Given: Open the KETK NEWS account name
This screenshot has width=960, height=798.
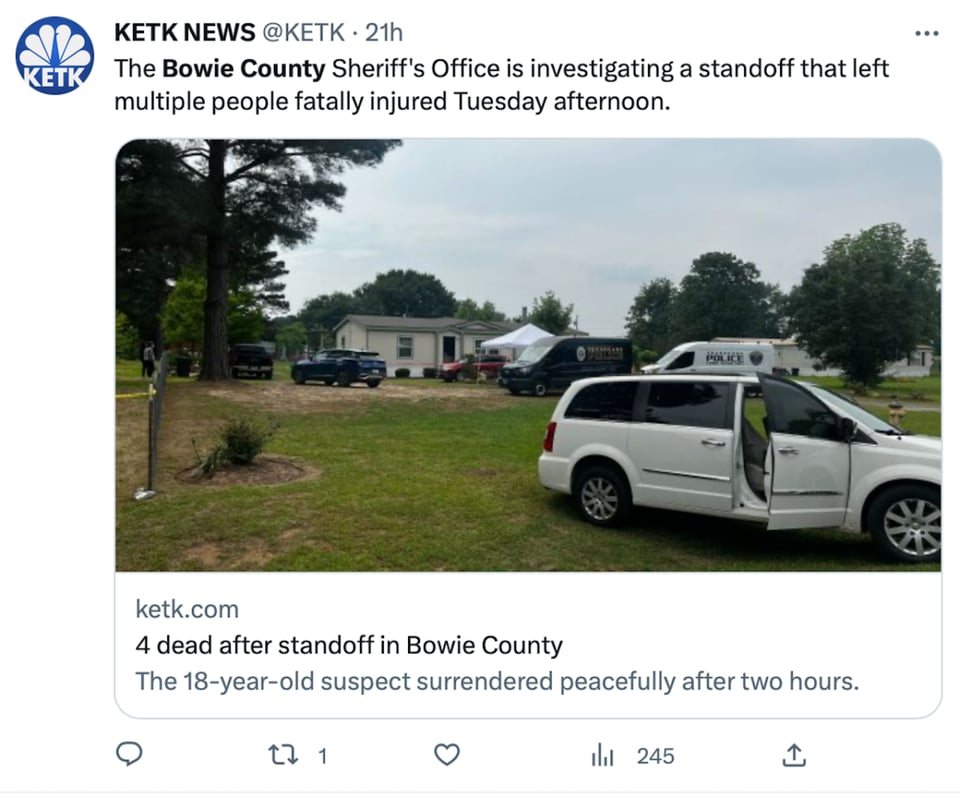Looking at the screenshot, I should click(x=184, y=32).
